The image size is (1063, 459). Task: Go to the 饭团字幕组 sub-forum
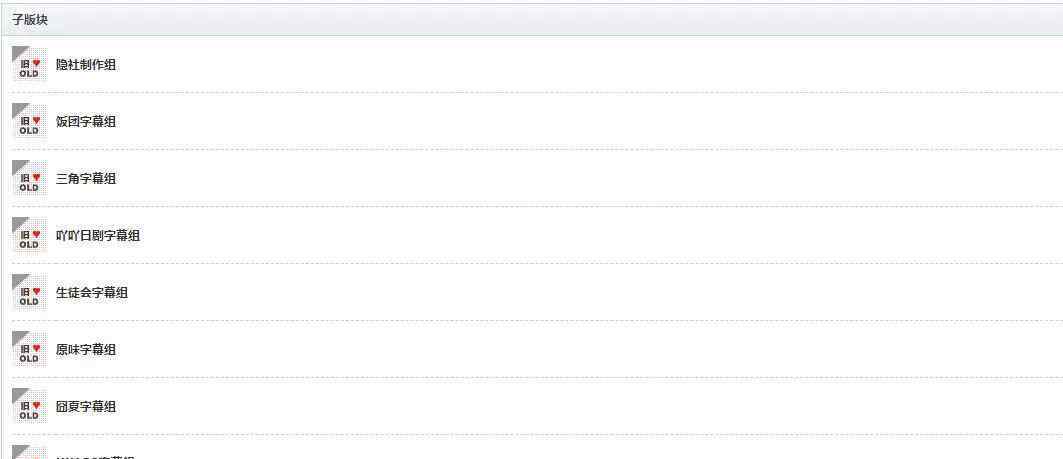tap(86, 122)
